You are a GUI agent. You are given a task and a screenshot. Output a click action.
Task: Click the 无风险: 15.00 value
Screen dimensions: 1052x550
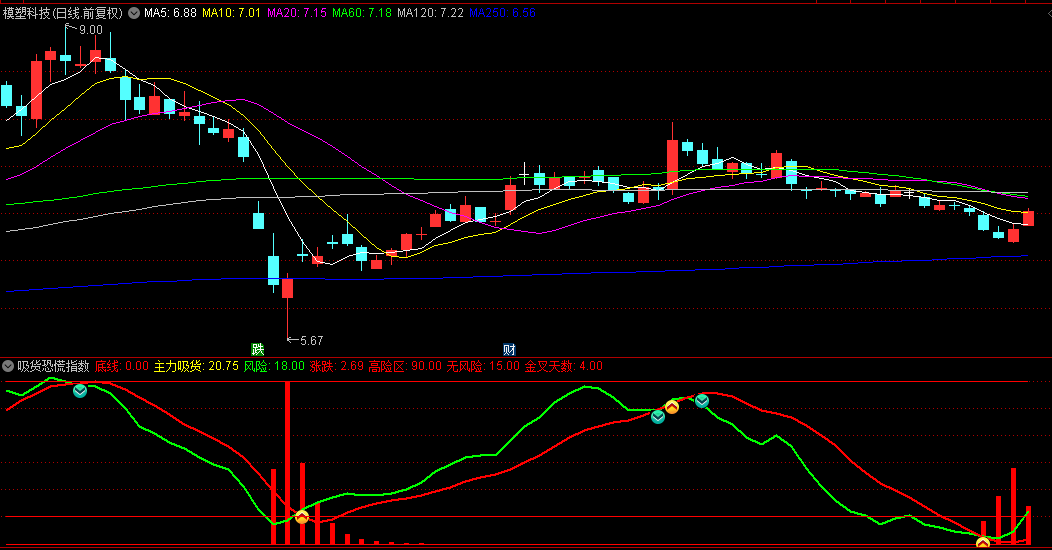[483, 366]
